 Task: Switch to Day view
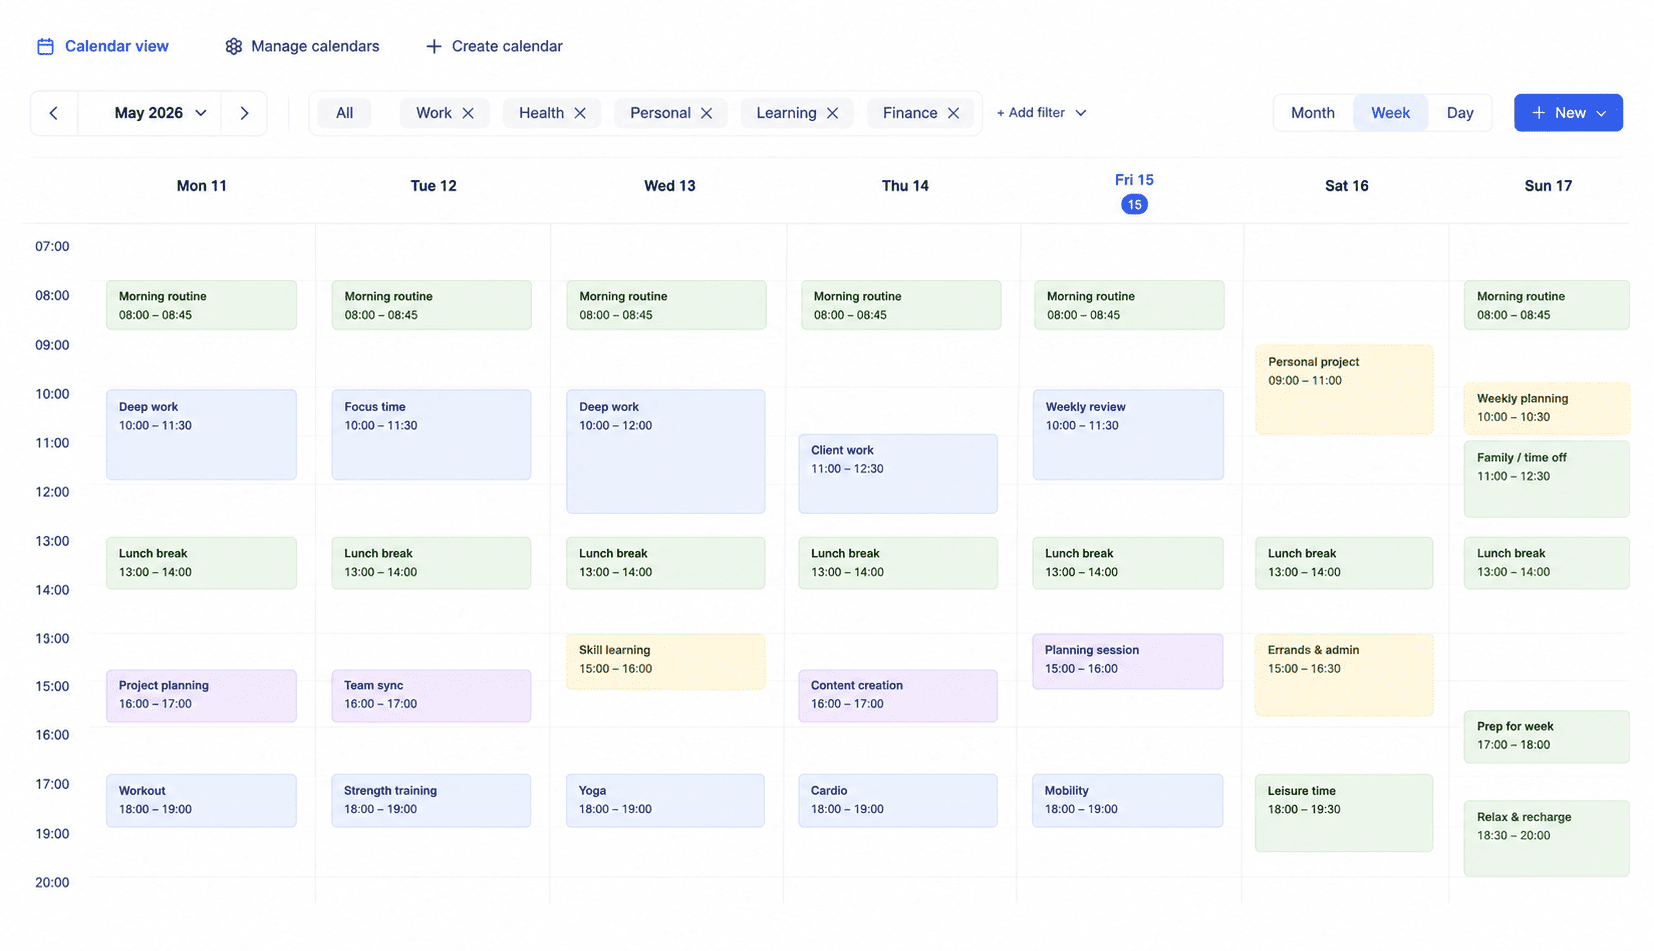click(1460, 113)
